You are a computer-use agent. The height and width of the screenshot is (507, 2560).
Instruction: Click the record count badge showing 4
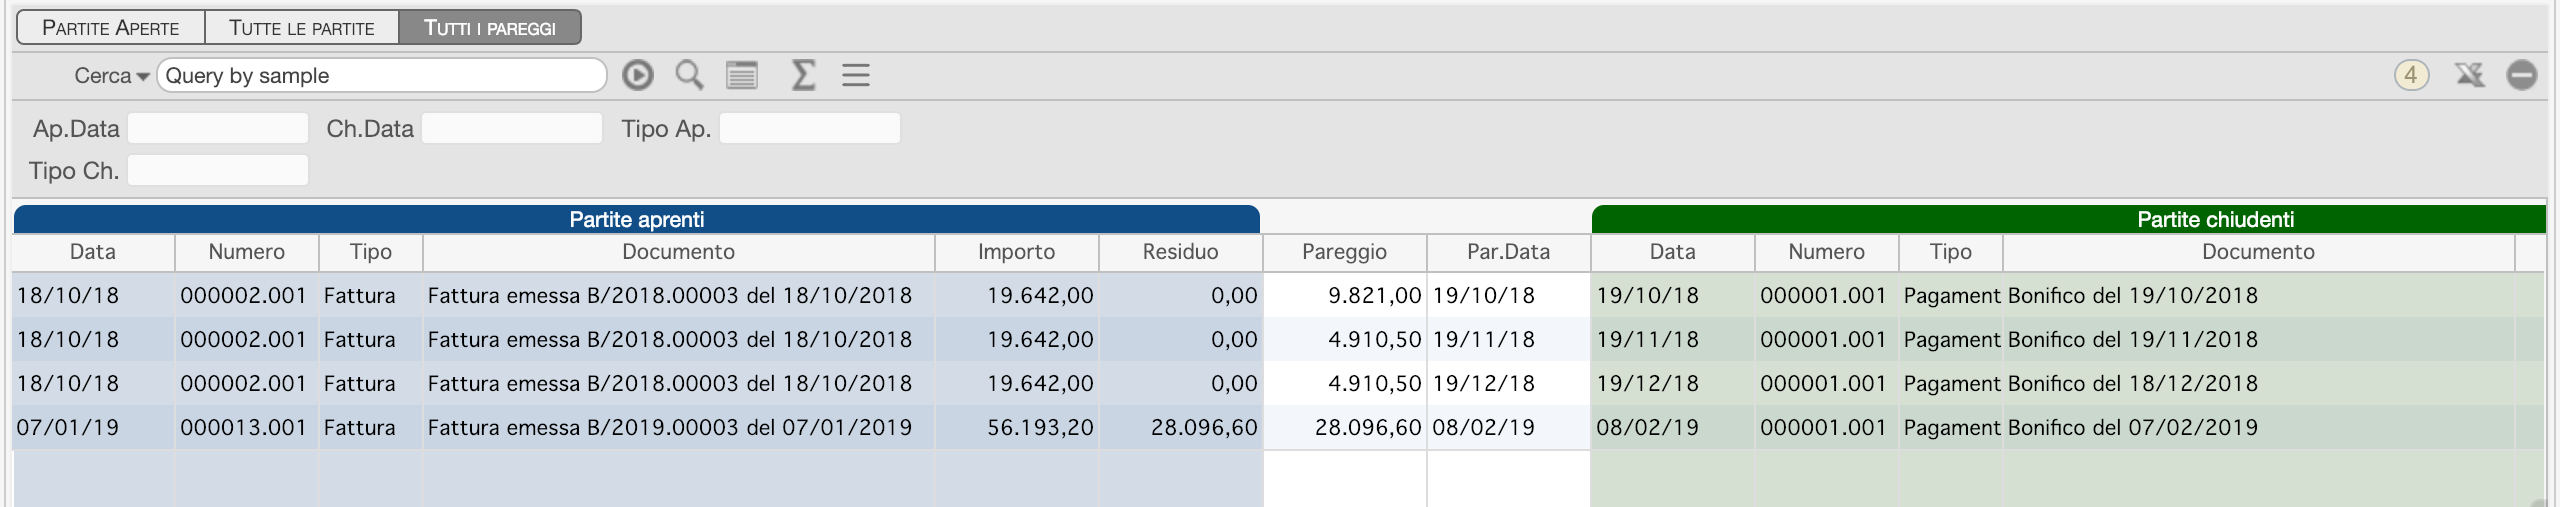point(2411,75)
